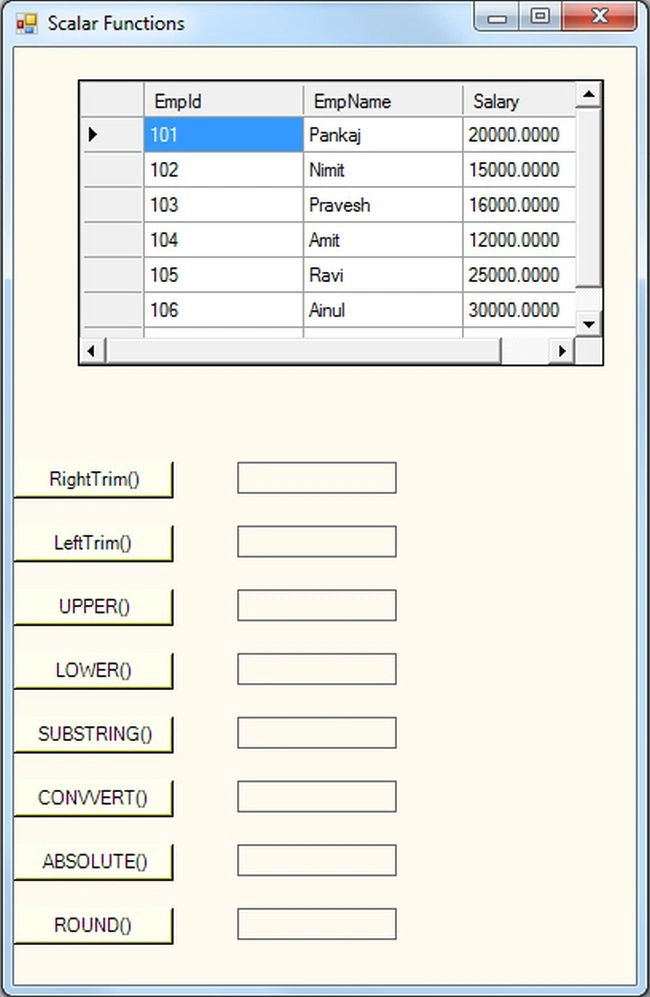Click the SUBSTRING() button
Screen dimensions: 650x997
93,734
